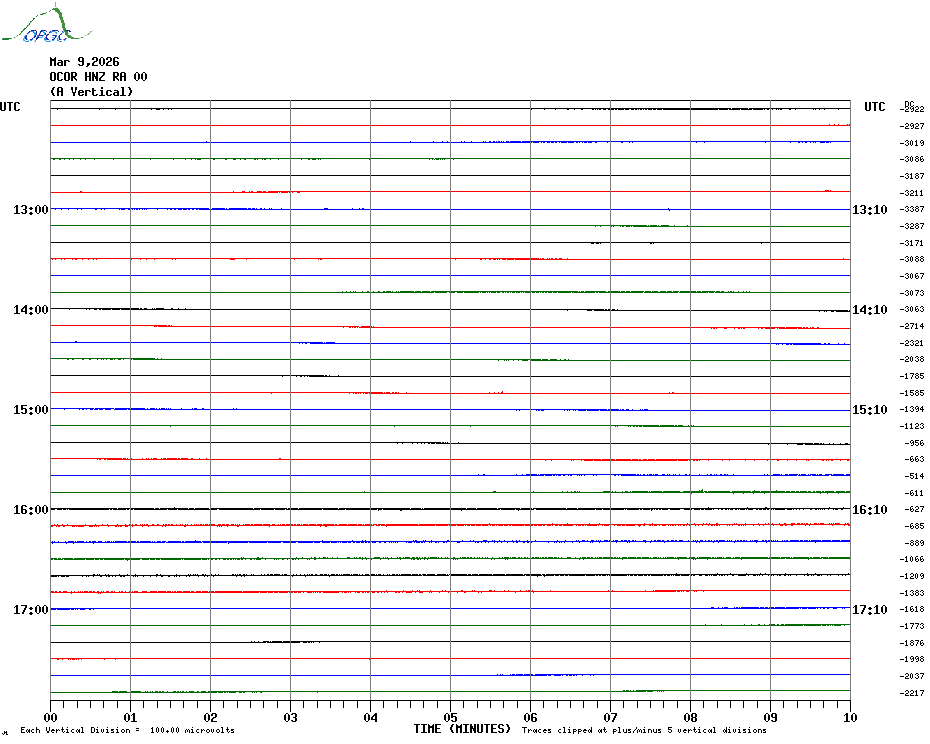Viewport: 930px width, 744px height.
Task: Click the DC offset value "-1066"
Action: tap(912, 559)
